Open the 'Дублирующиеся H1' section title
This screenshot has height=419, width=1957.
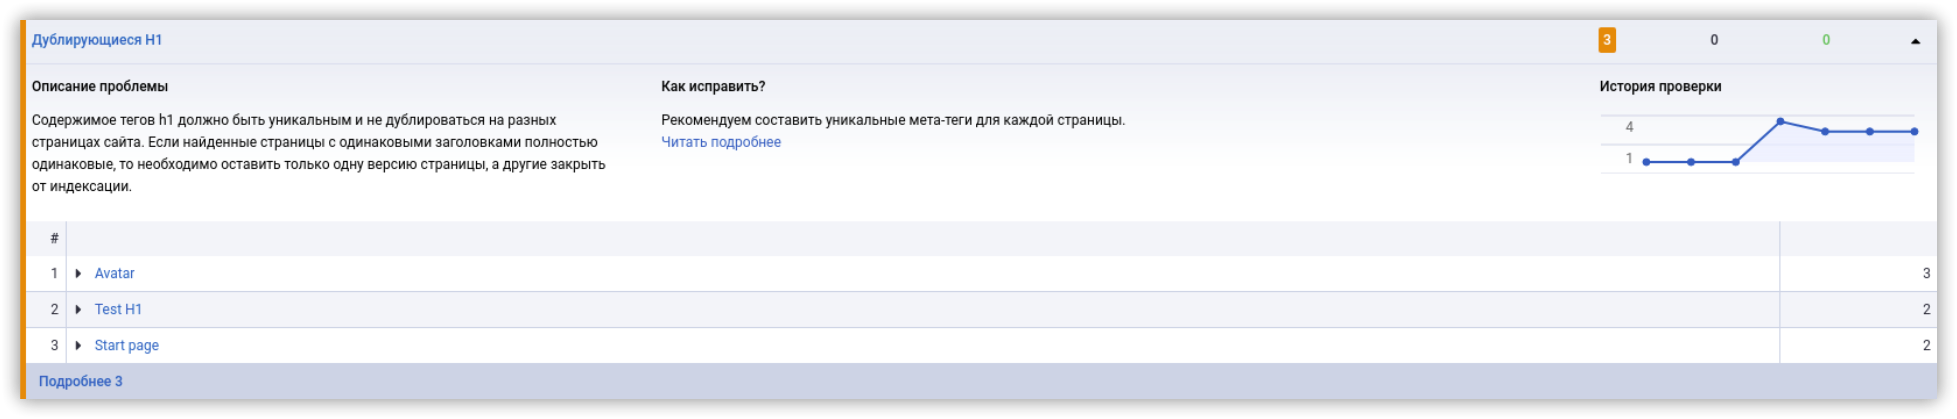click(97, 40)
